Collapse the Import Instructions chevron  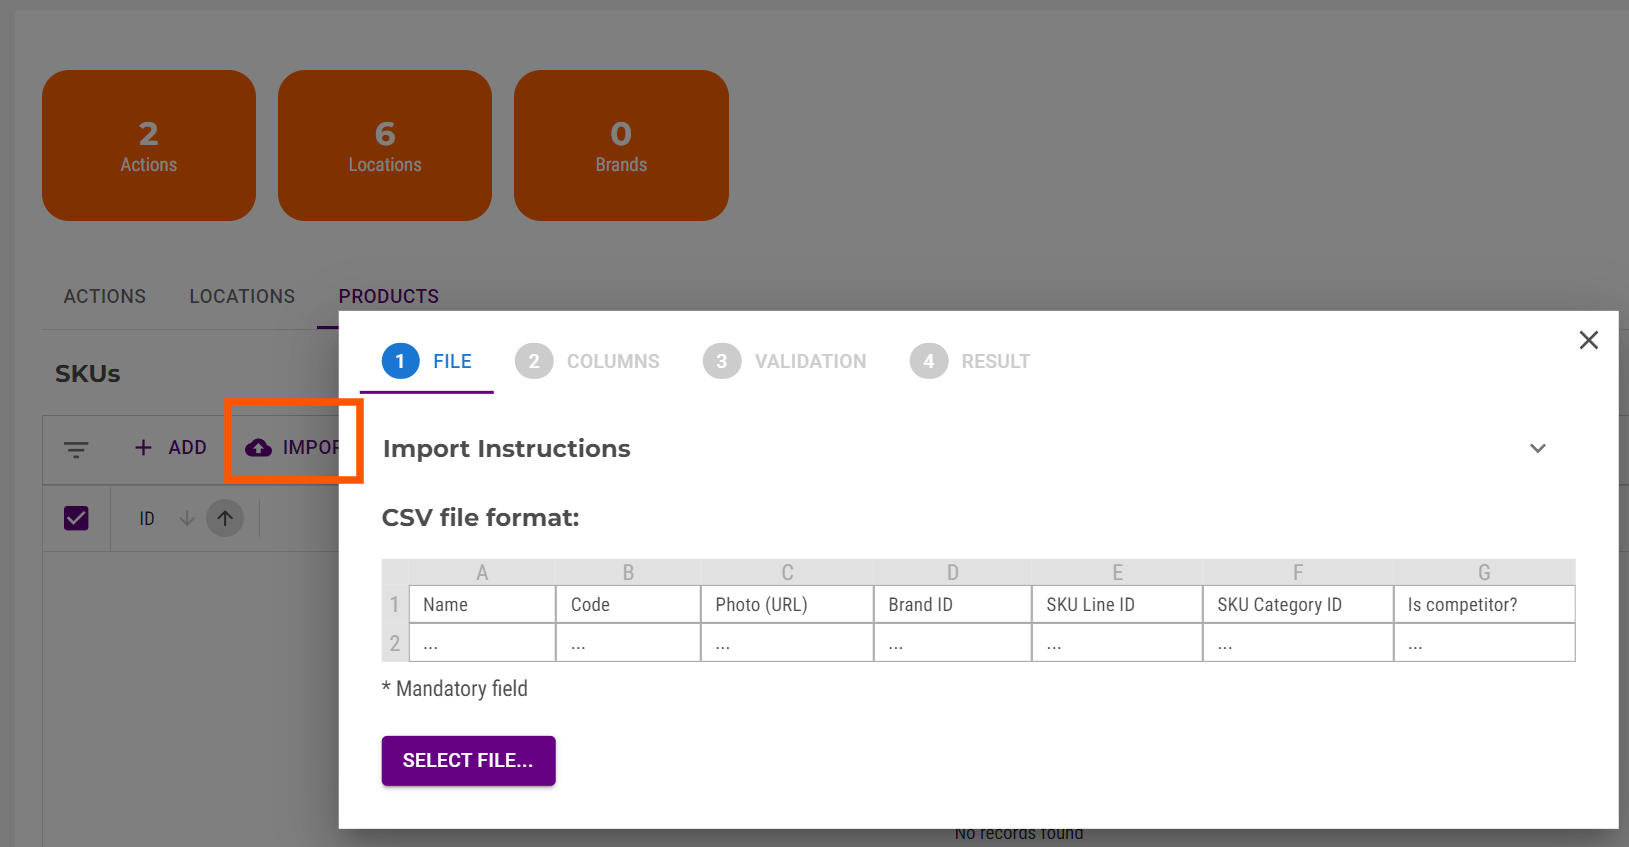pyautogui.click(x=1538, y=448)
